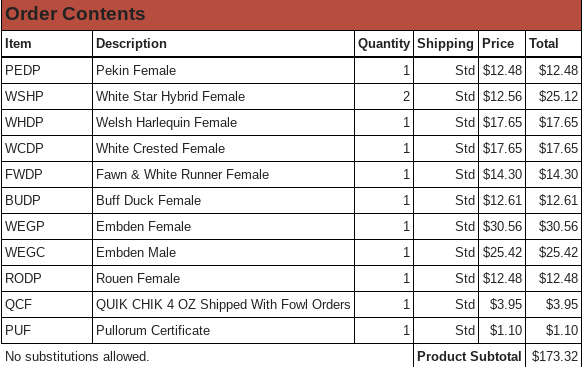Image resolution: width=582 pixels, height=367 pixels.
Task: Click the White Star Hybrid Female description
Action: [170, 96]
